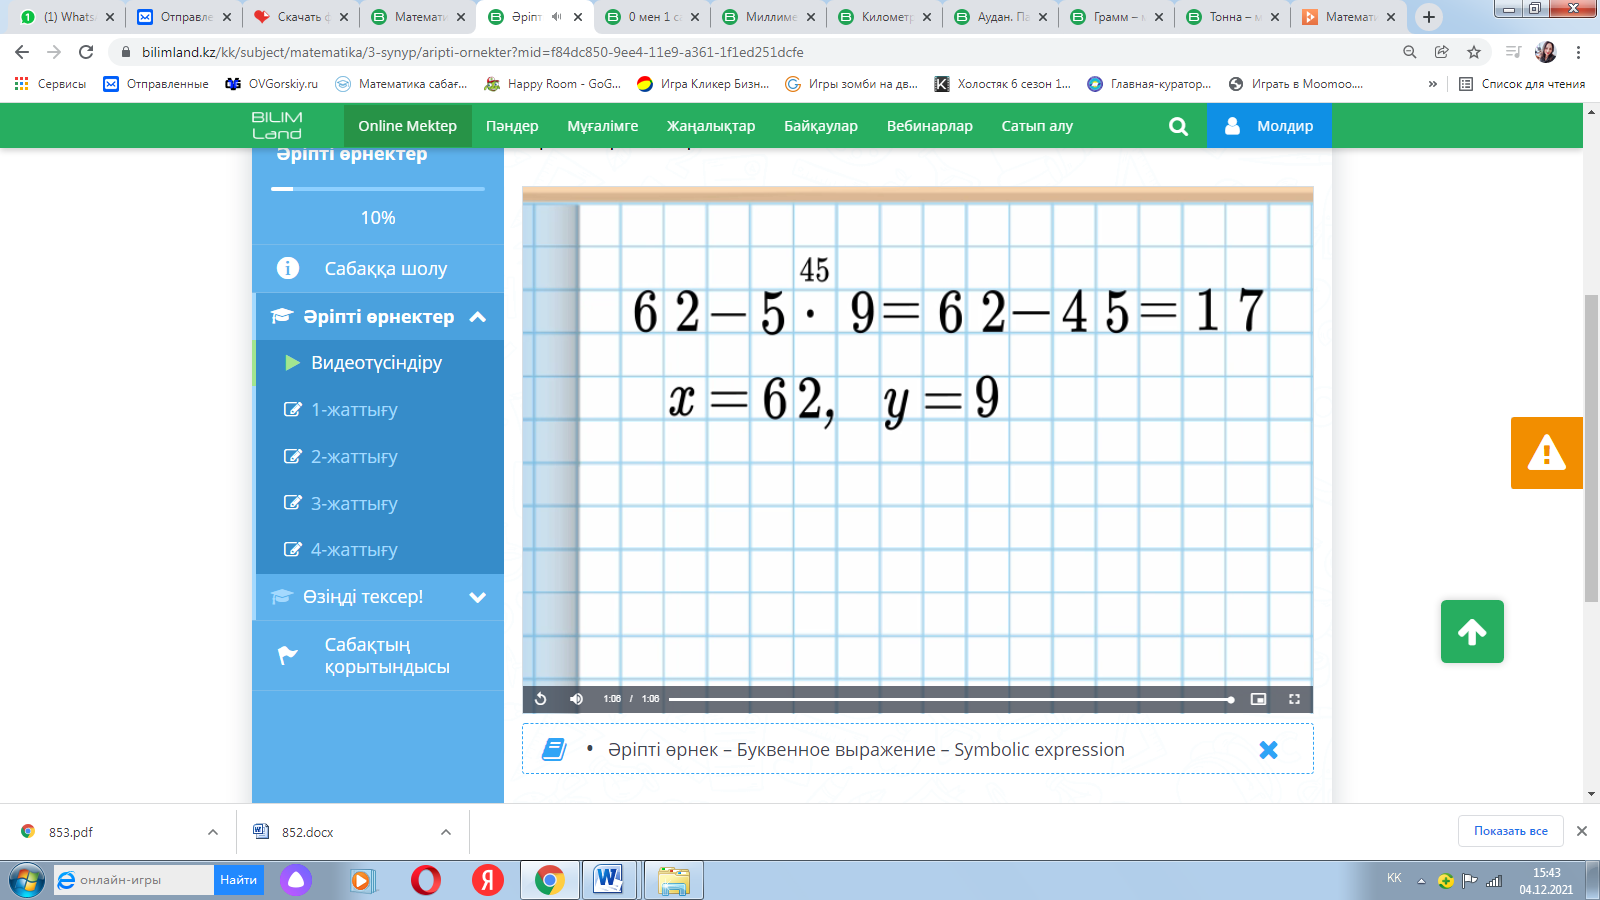Close the glossary term box

[1268, 750]
